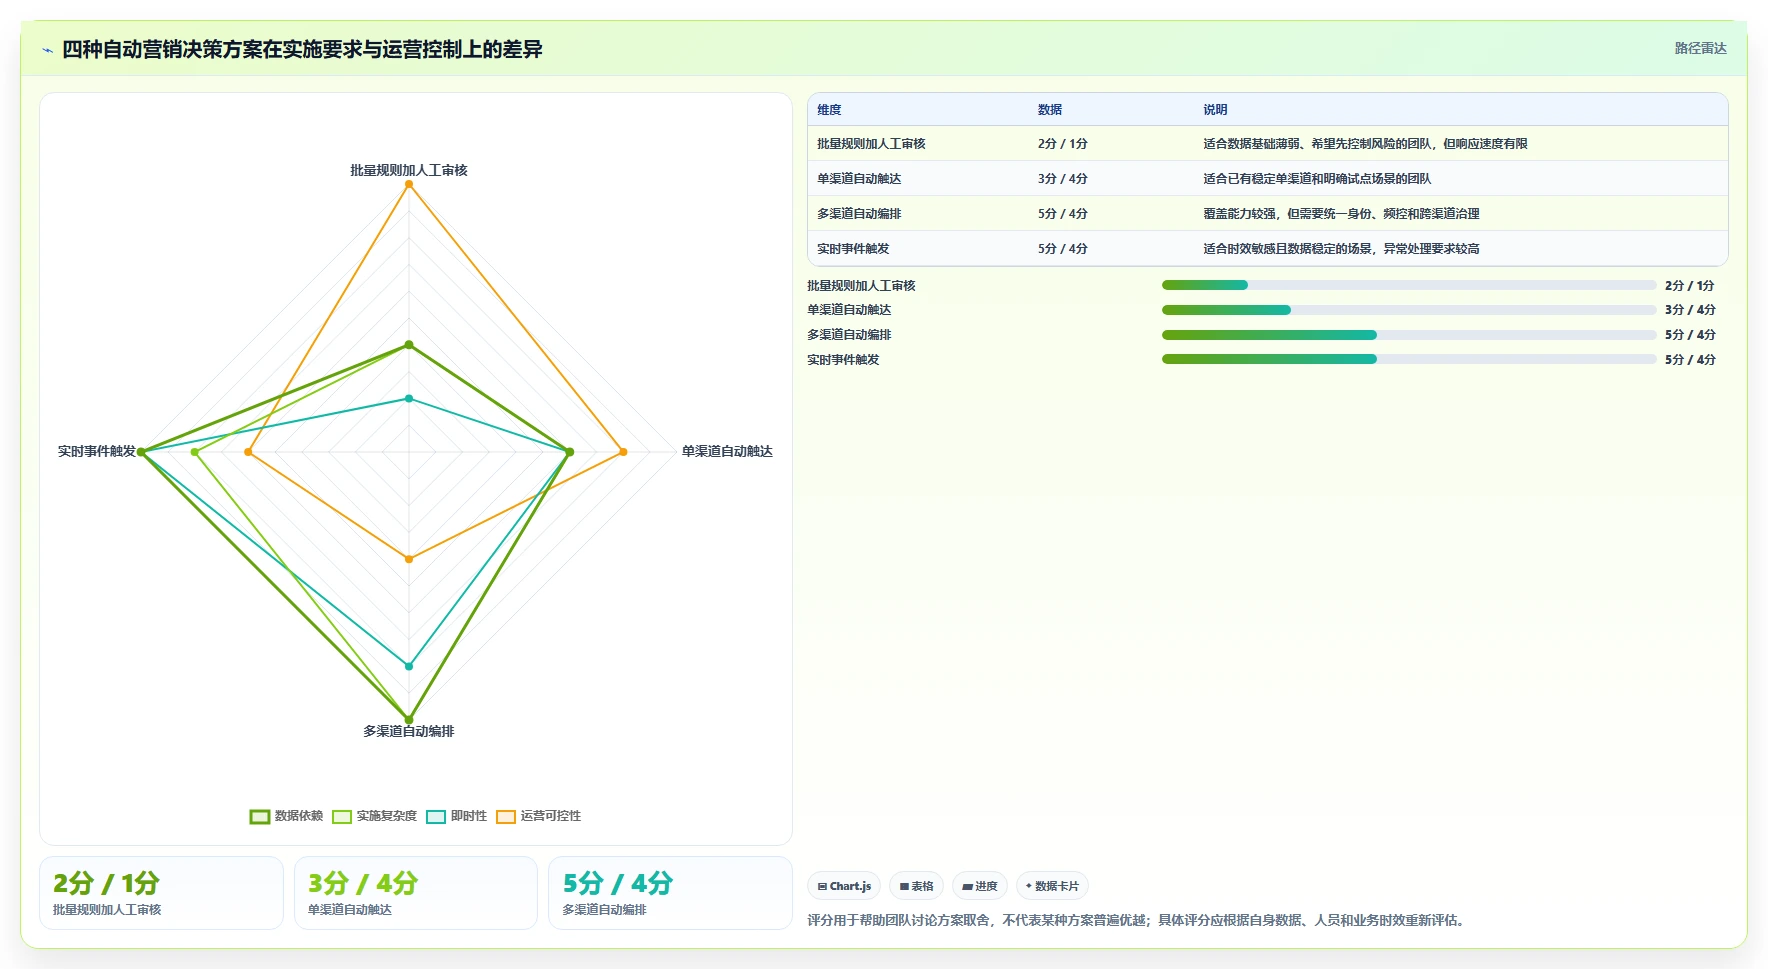Click radar axis label 批量规则加人工审核

coord(408,171)
